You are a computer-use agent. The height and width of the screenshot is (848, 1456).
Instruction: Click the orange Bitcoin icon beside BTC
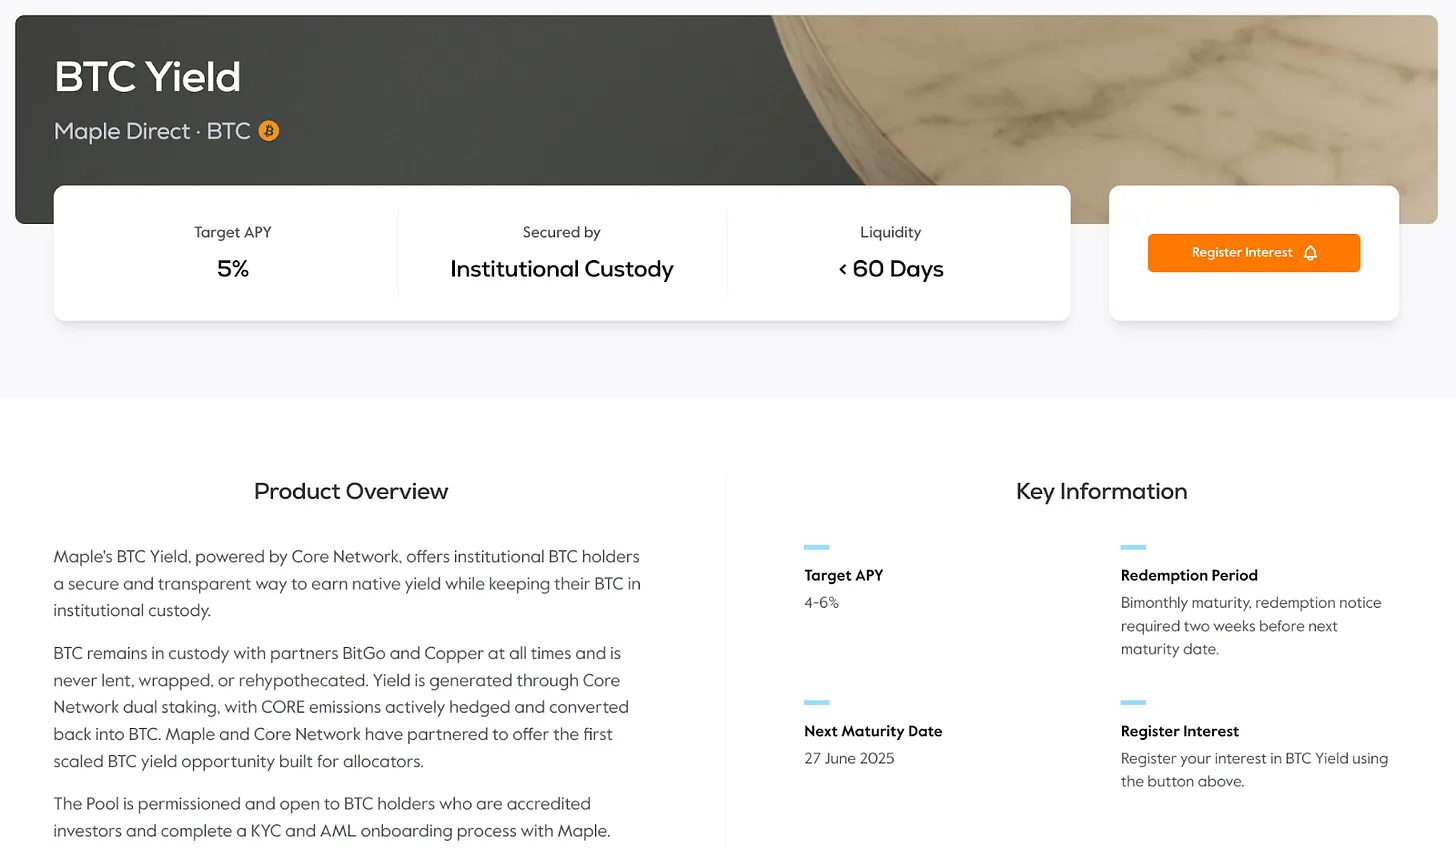269,131
